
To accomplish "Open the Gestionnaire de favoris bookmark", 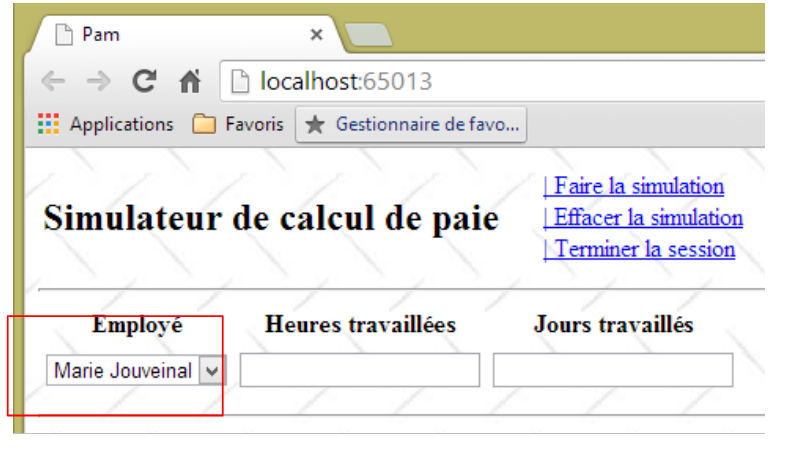I will pyautogui.click(x=411, y=125).
